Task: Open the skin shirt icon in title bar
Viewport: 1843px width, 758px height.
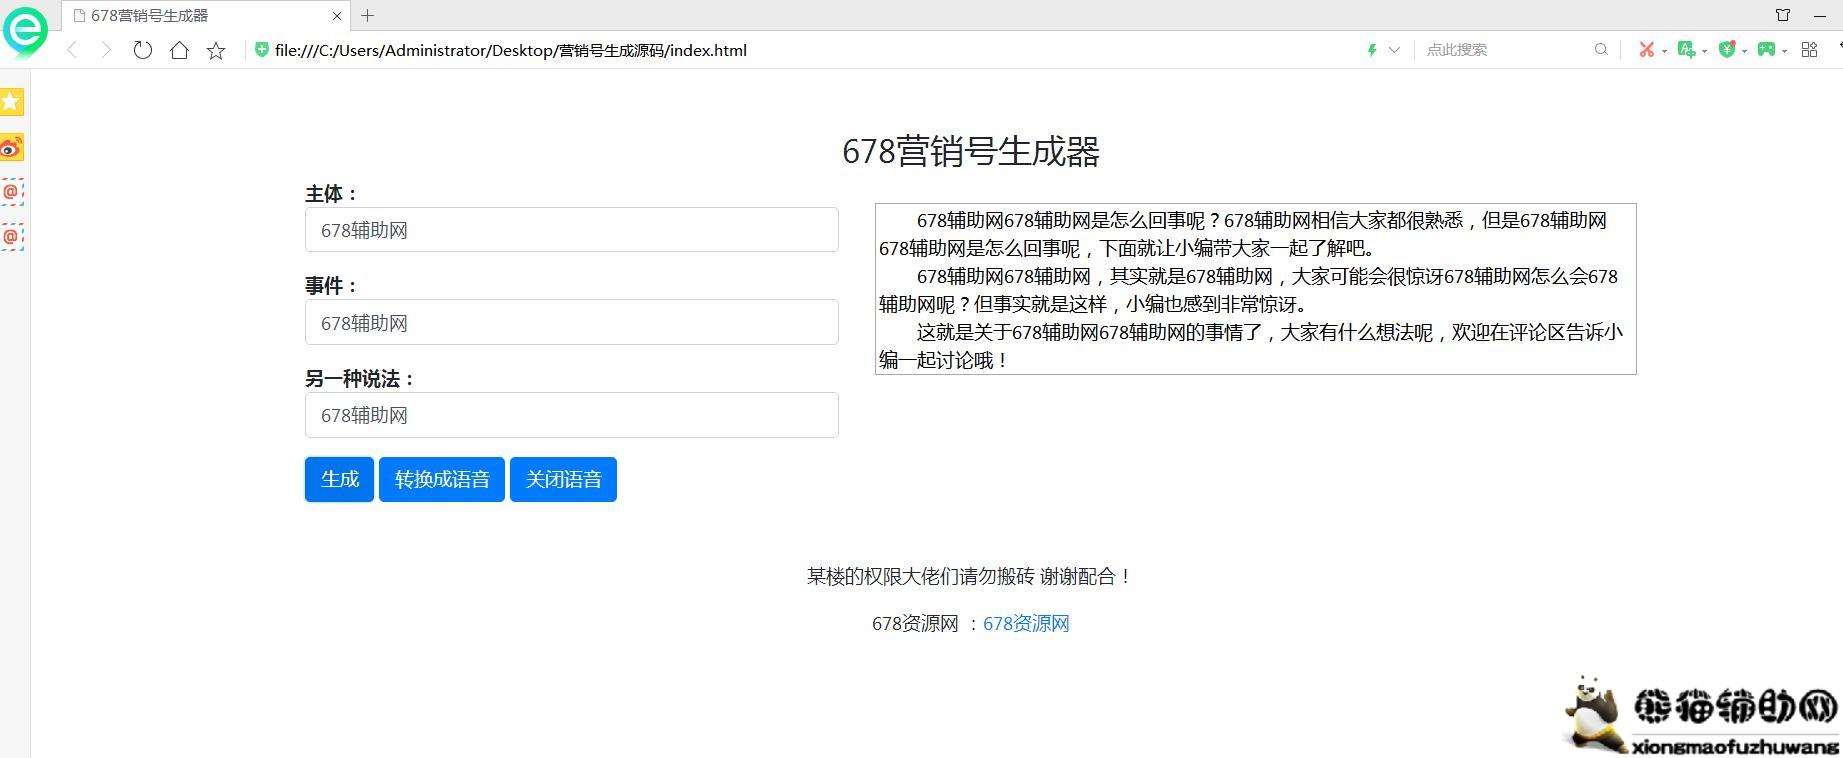Action: [x=1782, y=15]
